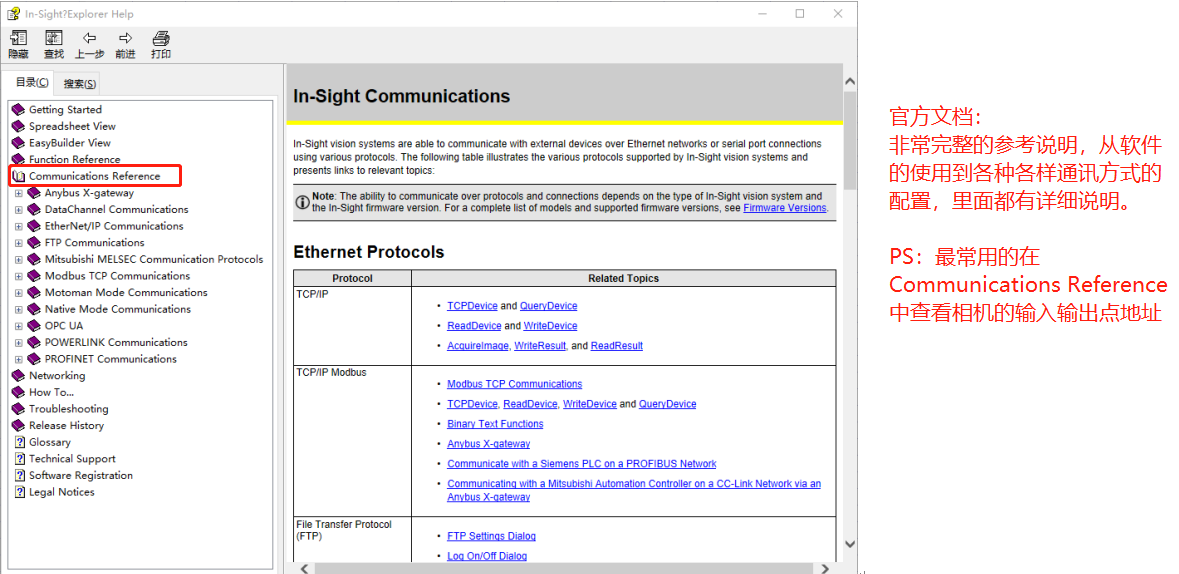
Task: Open the Log On/Off Dialog link
Action: point(486,556)
